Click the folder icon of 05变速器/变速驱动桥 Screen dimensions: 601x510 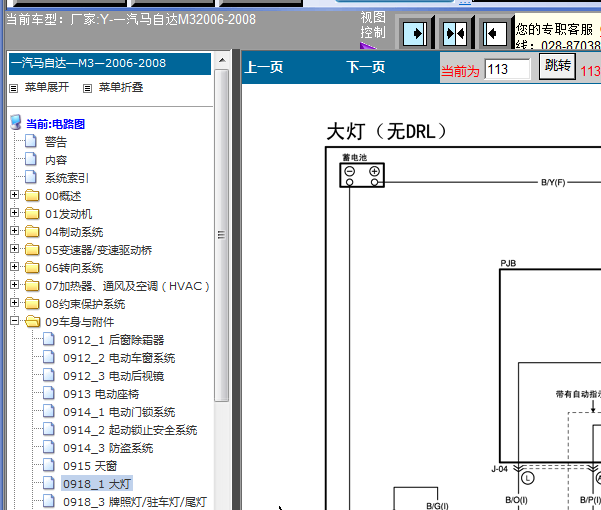coord(32,249)
